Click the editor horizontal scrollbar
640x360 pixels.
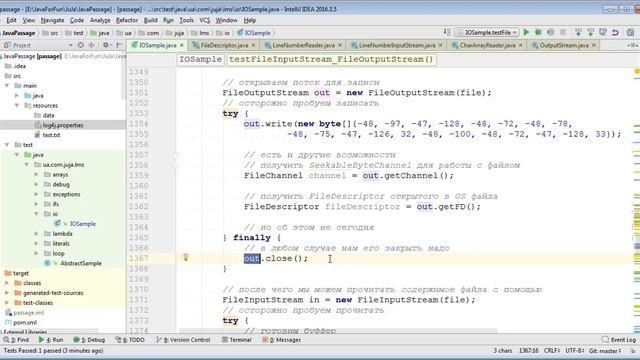click(338, 331)
